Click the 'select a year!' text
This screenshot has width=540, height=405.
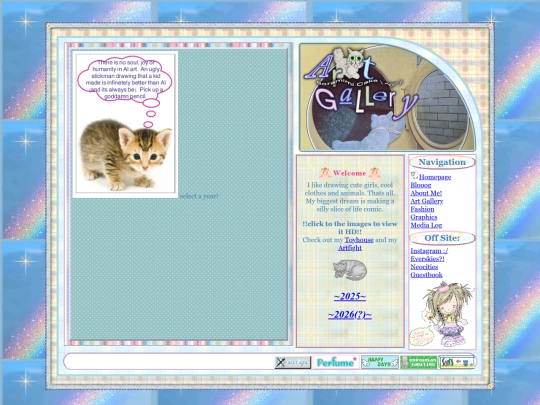[x=199, y=196]
